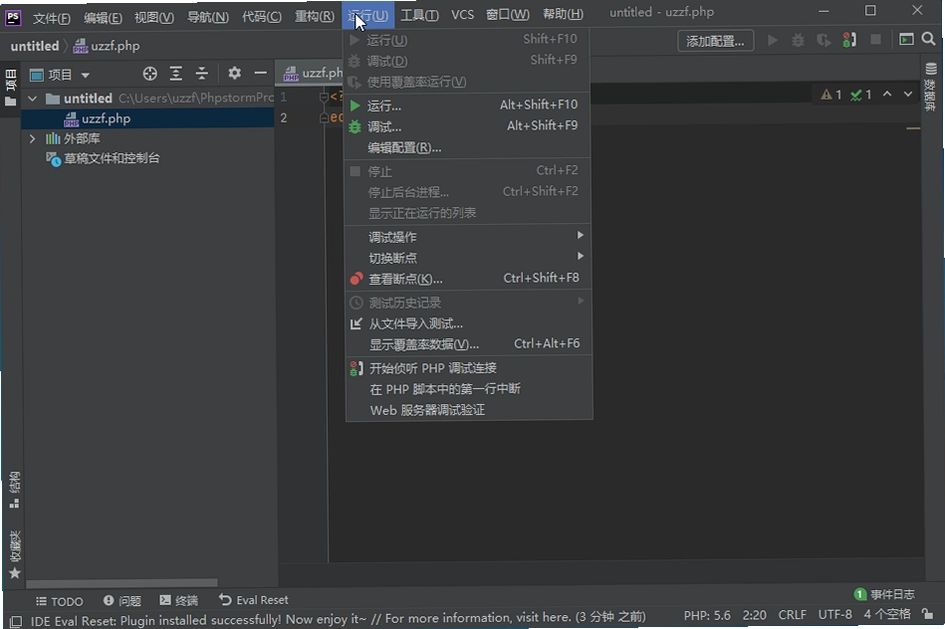Open the TODO tool window

tap(59, 601)
